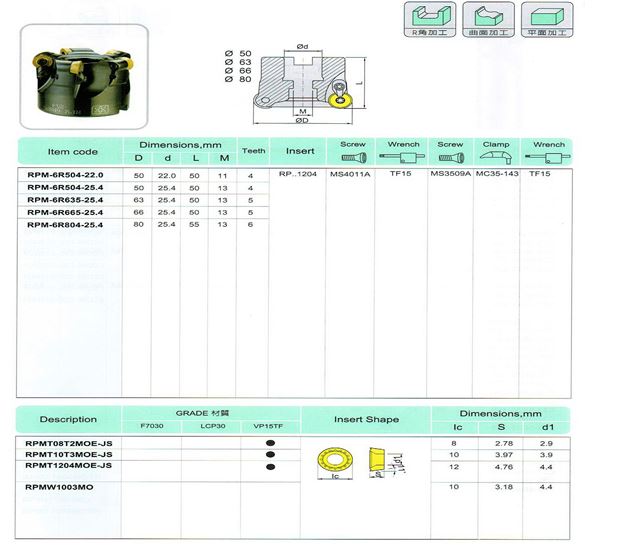Click the Insert Shape header
Screen dimensions: 632x552
(366, 419)
